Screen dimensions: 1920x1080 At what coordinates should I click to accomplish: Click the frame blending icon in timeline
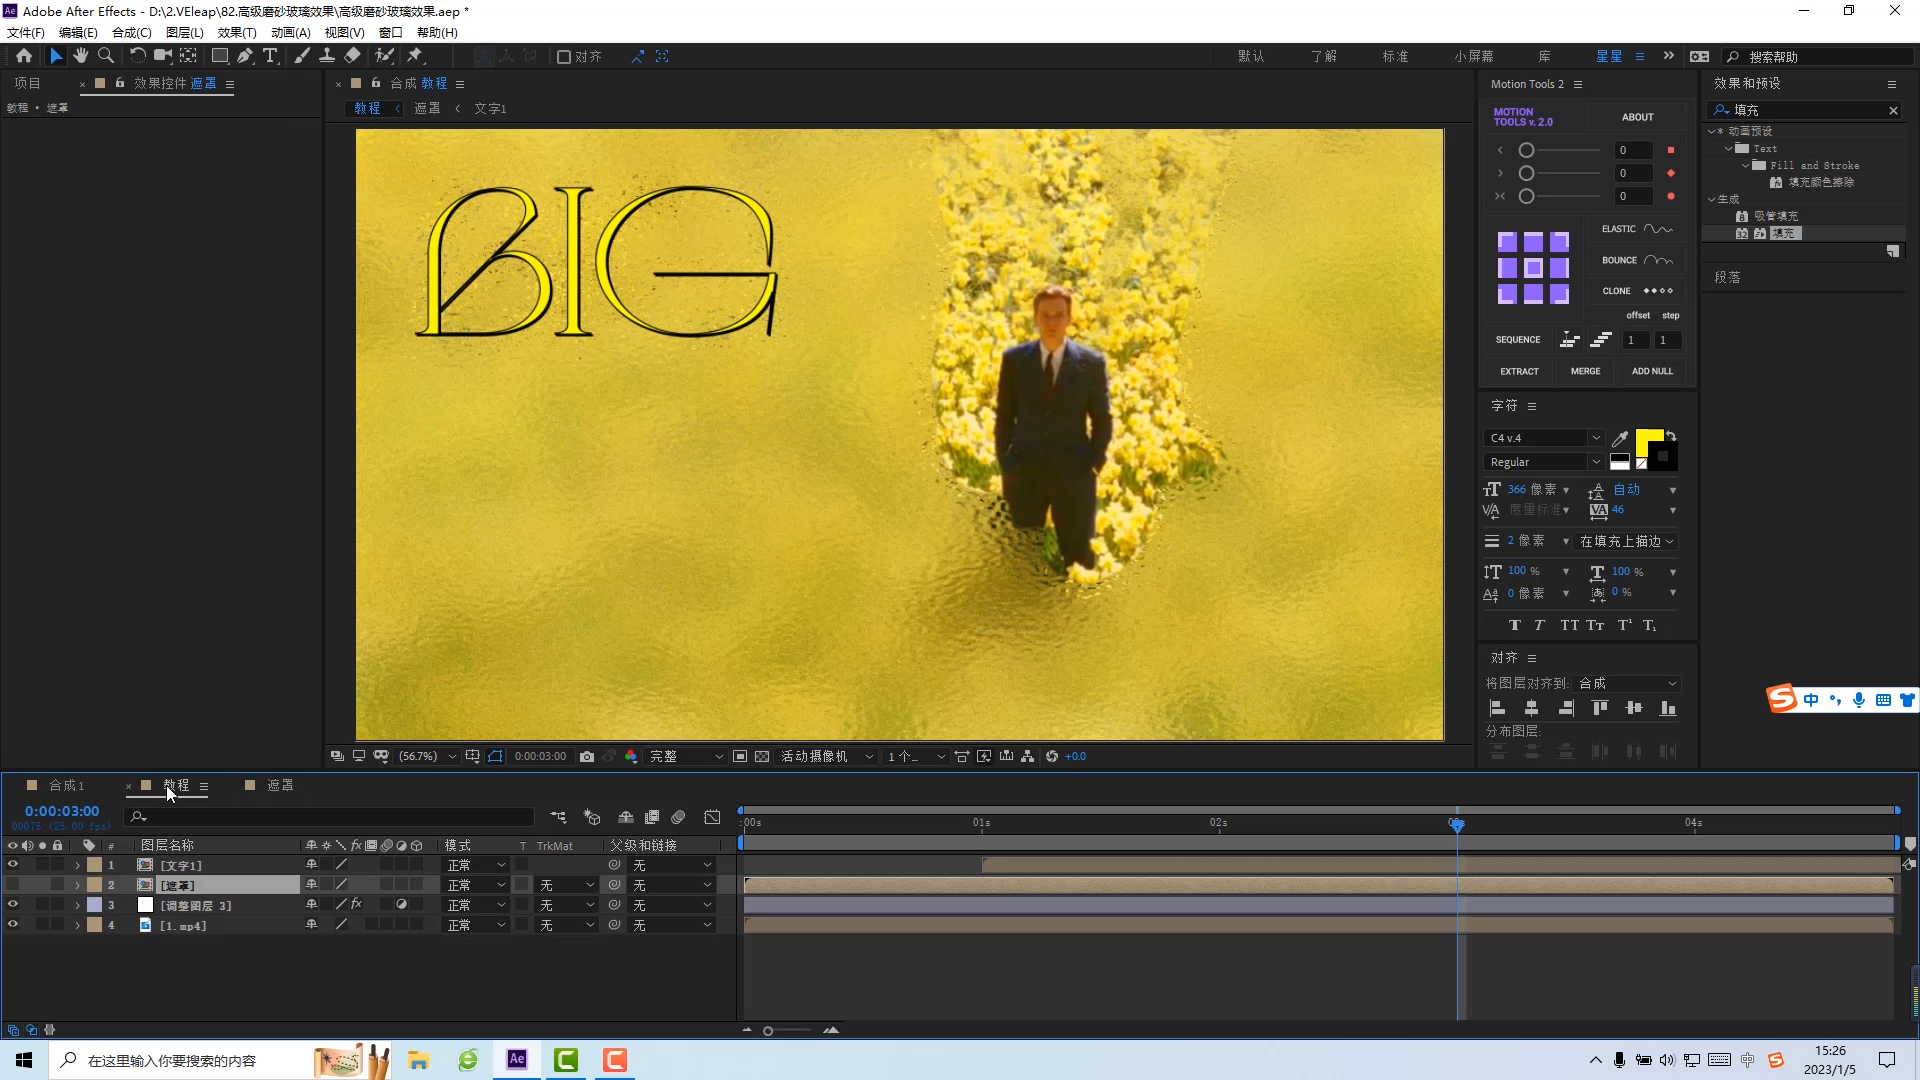click(x=652, y=818)
